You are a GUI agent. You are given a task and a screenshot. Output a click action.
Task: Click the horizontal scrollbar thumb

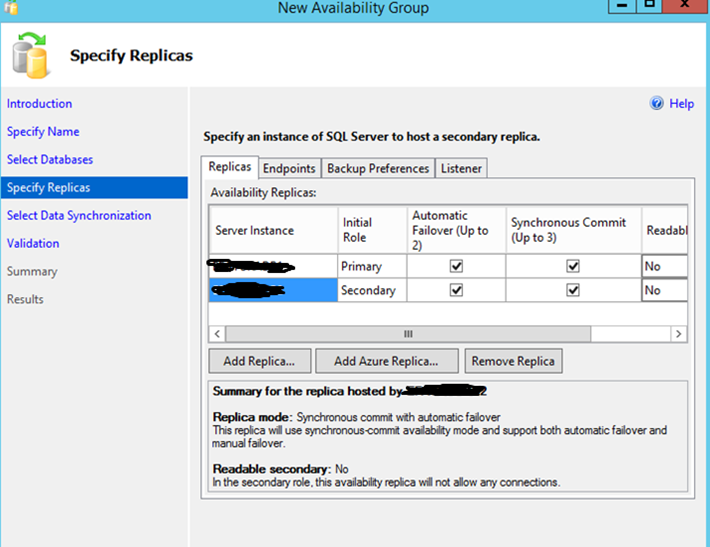[407, 334]
